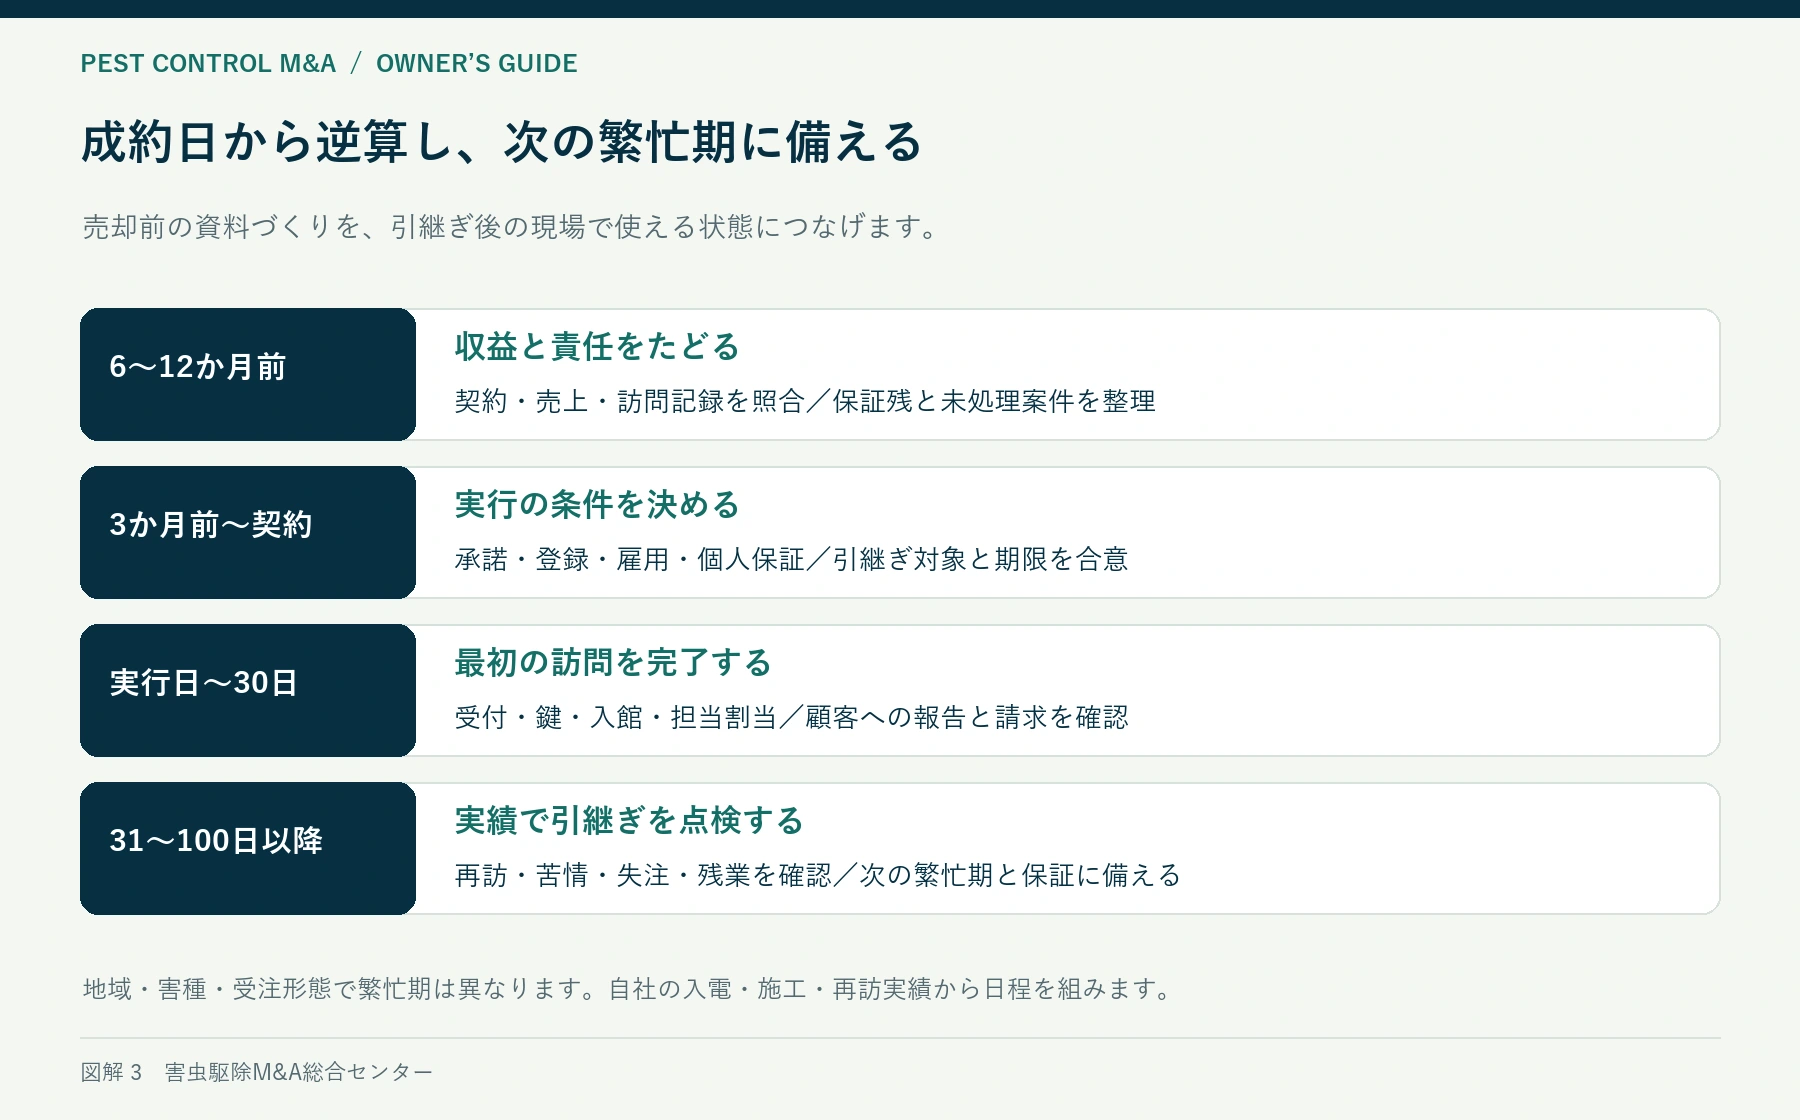Viewport: 1800px width, 1120px height.
Task: Click the card title '実績で引継ぎを点検する'
Action: pos(629,821)
